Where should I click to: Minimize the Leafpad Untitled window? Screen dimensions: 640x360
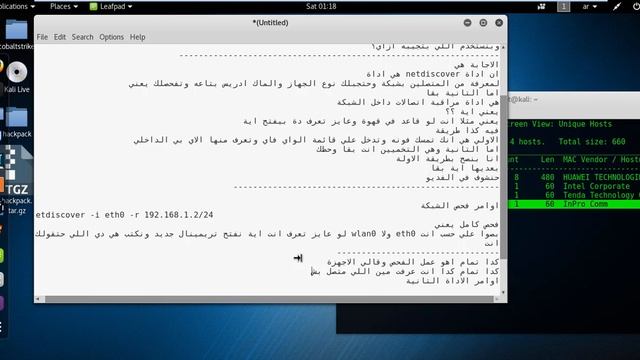[467, 23]
